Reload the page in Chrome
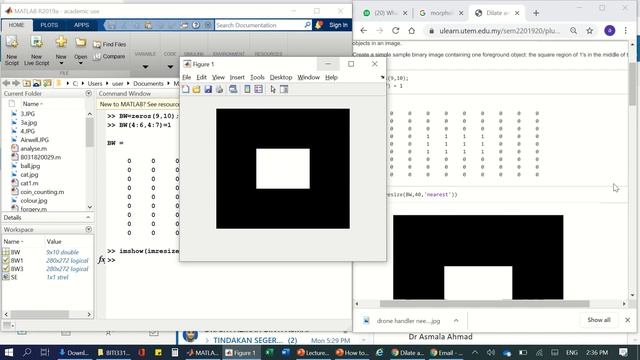This screenshot has width=640, height=360. tap(396, 31)
